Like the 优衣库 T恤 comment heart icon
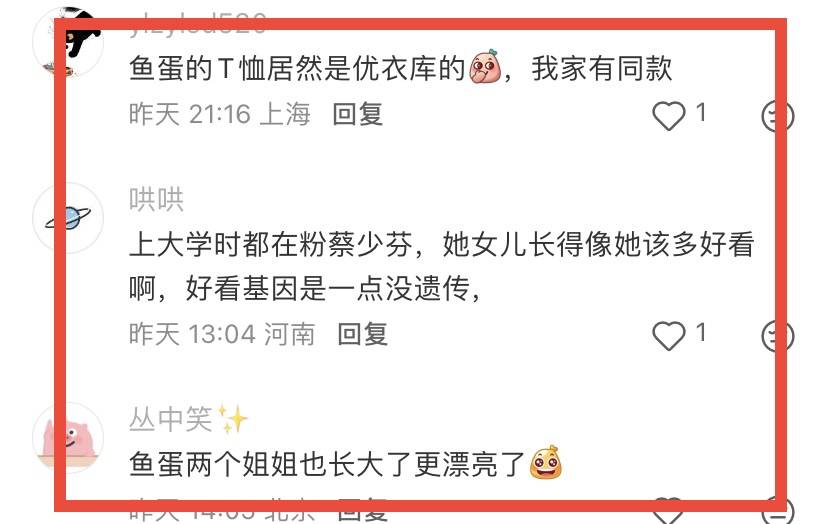828x524 pixels. pyautogui.click(x=669, y=116)
